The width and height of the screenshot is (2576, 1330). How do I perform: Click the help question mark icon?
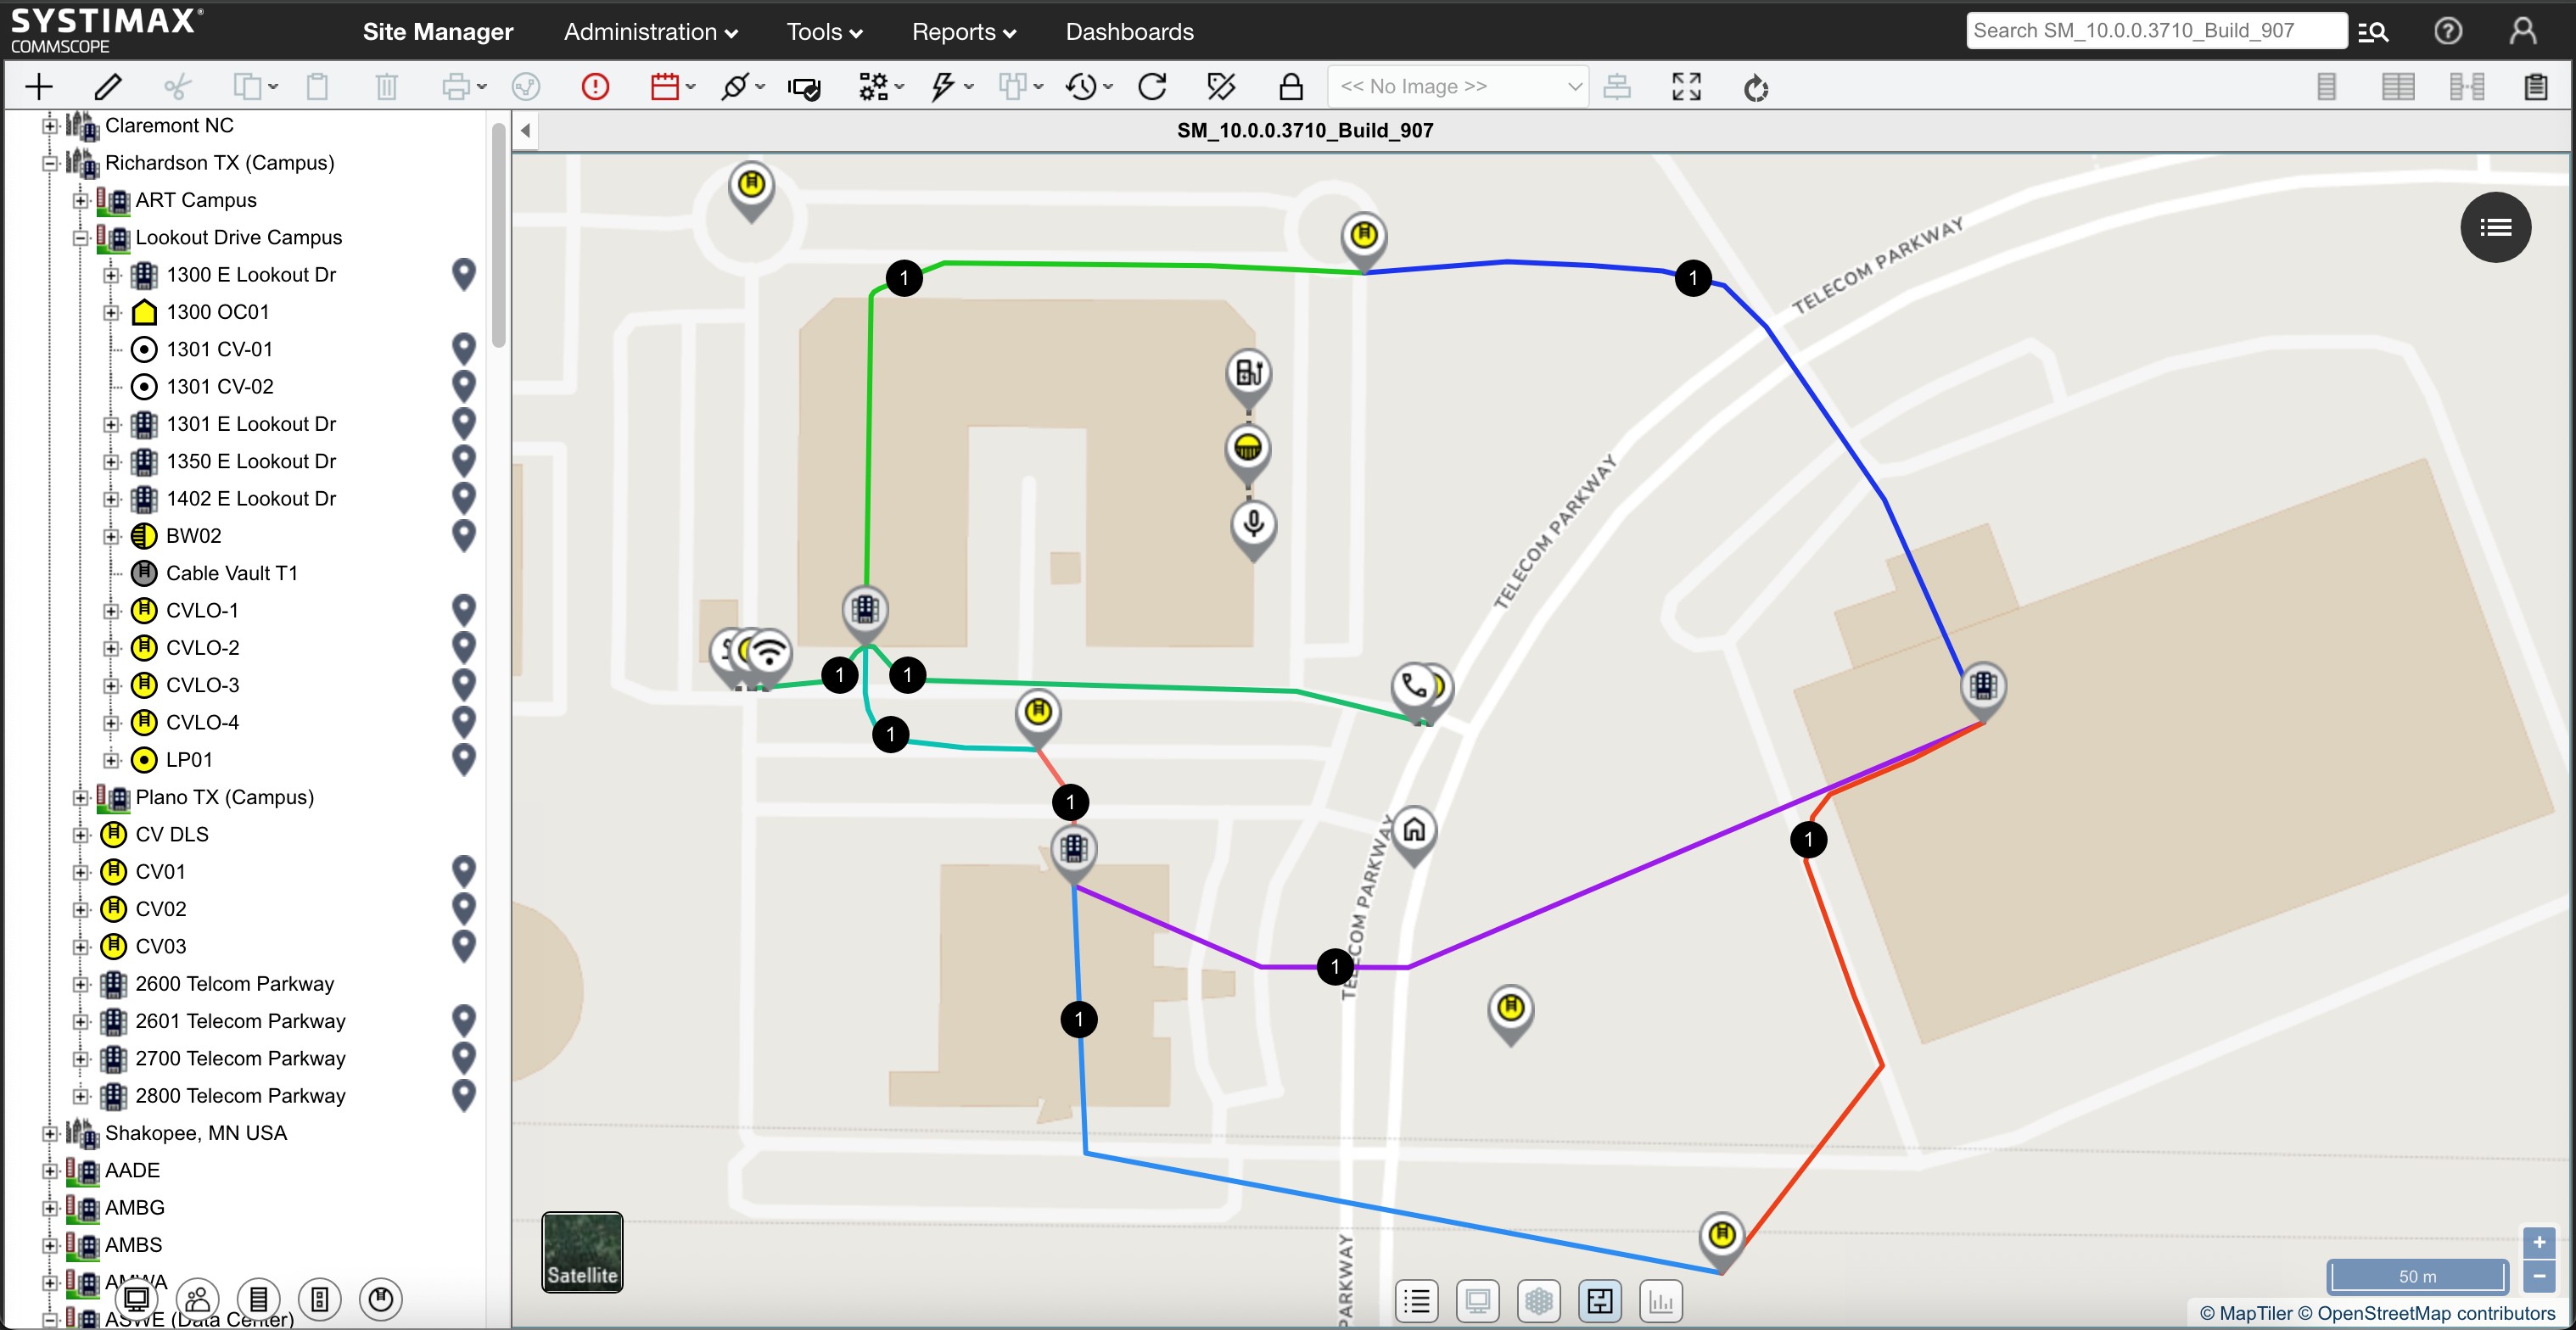2447,31
